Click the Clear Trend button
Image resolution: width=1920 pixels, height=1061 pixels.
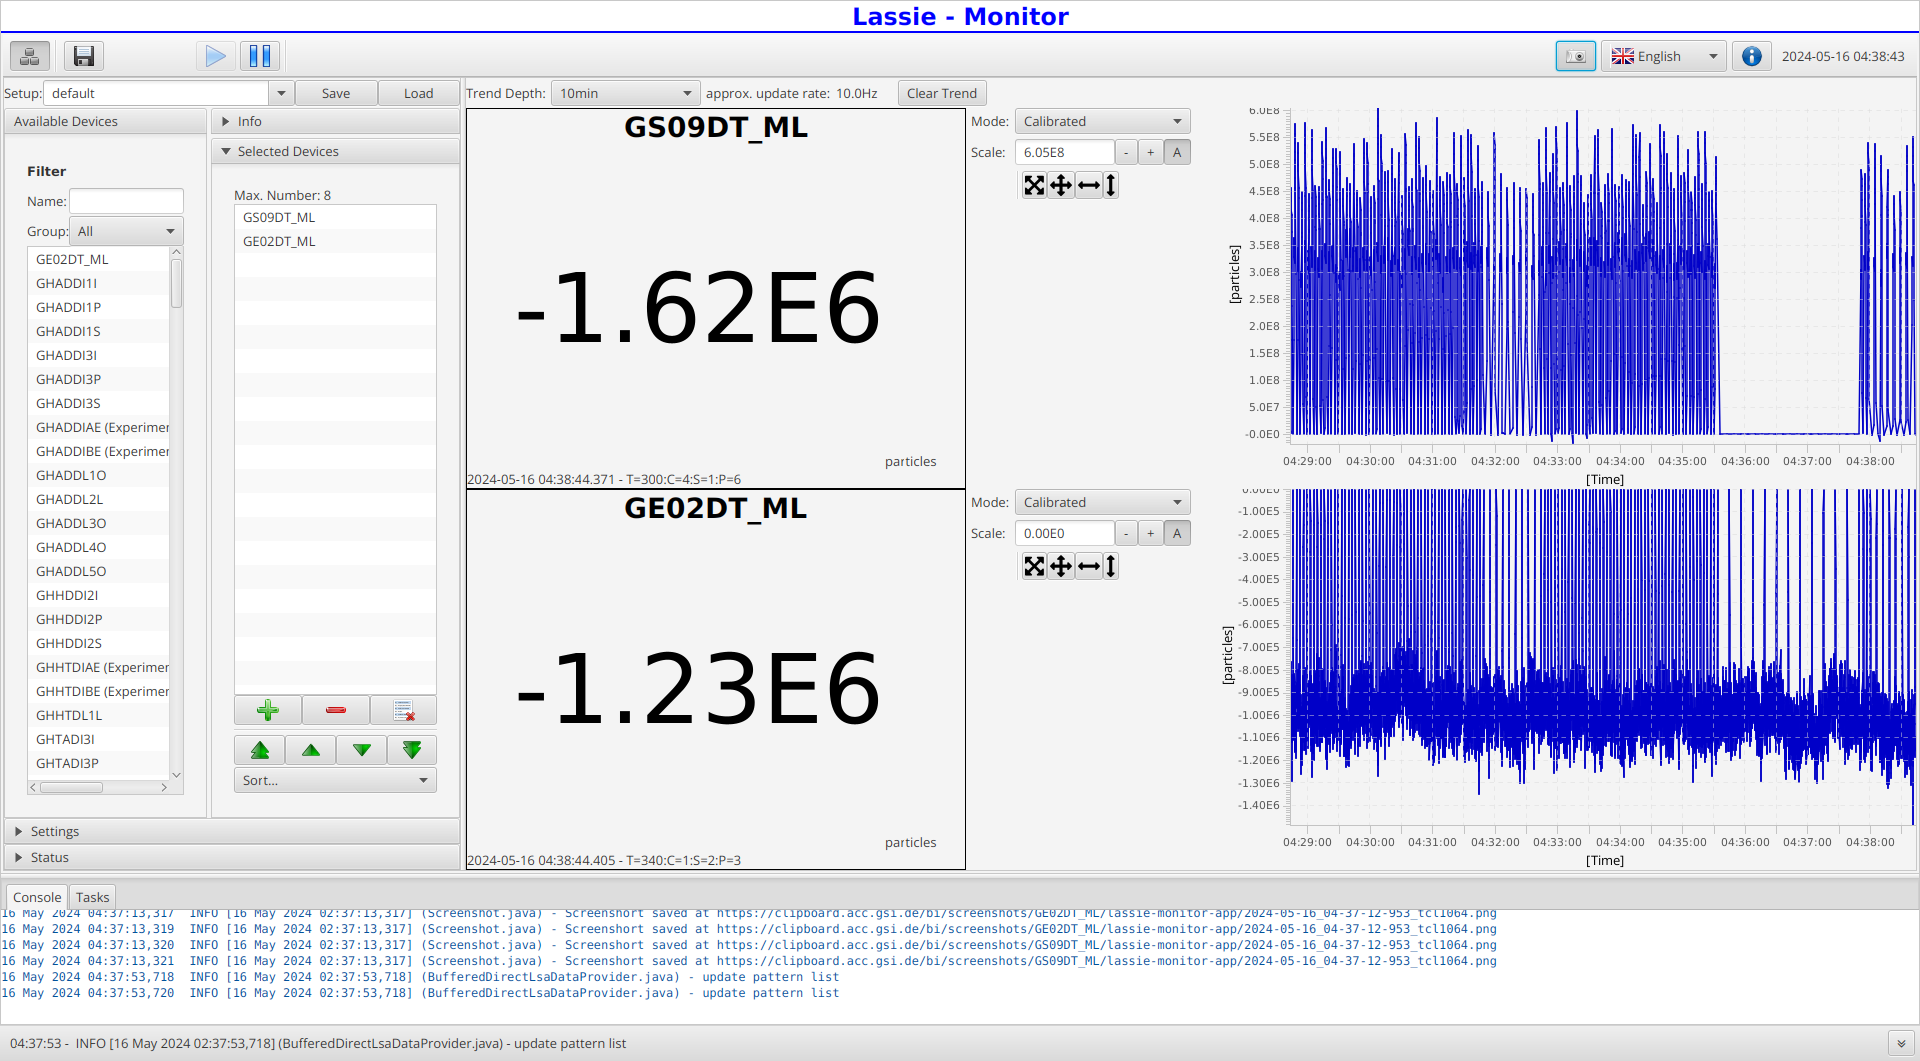[x=942, y=93]
